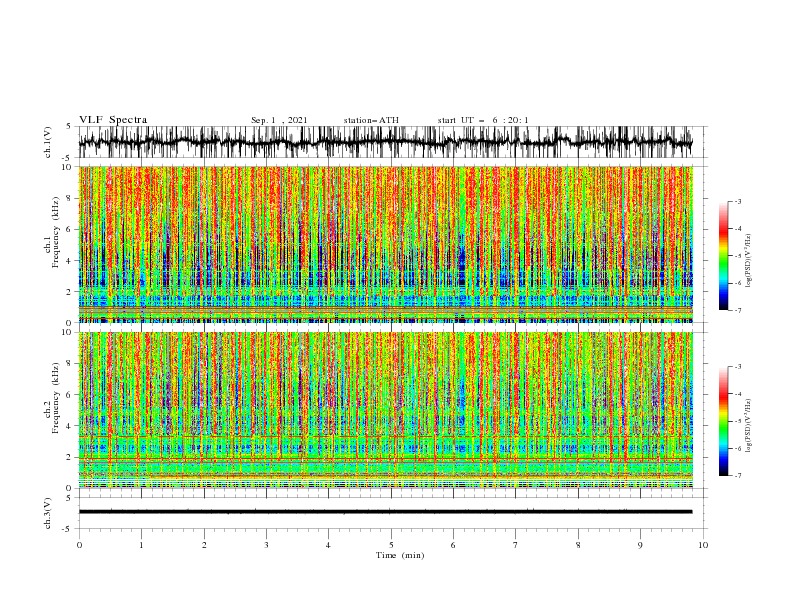Click the "VLF Spectra" plot title
This screenshot has height=612, width=792.
113,120
